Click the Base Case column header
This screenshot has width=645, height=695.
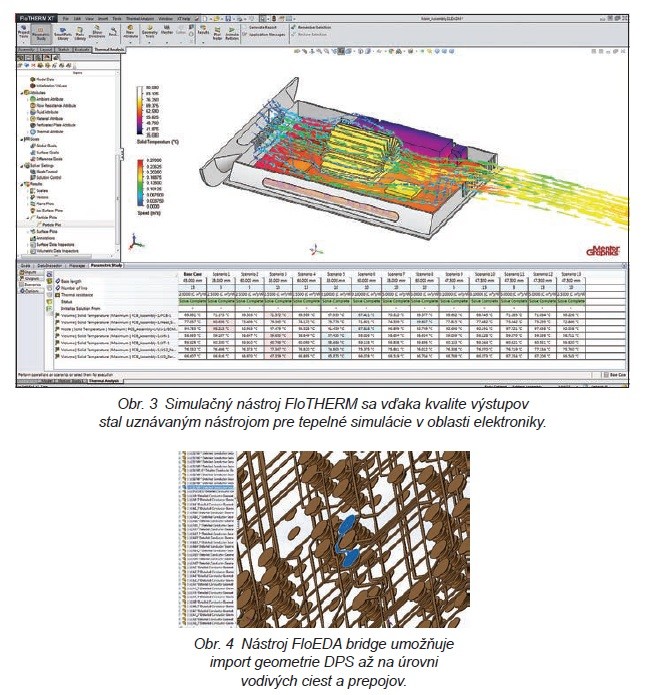point(192,274)
